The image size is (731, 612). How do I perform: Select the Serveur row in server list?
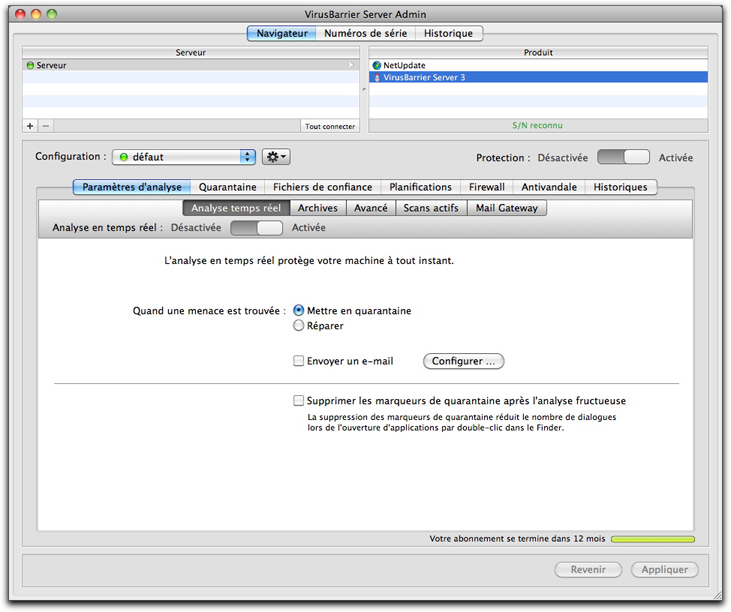tap(191, 65)
